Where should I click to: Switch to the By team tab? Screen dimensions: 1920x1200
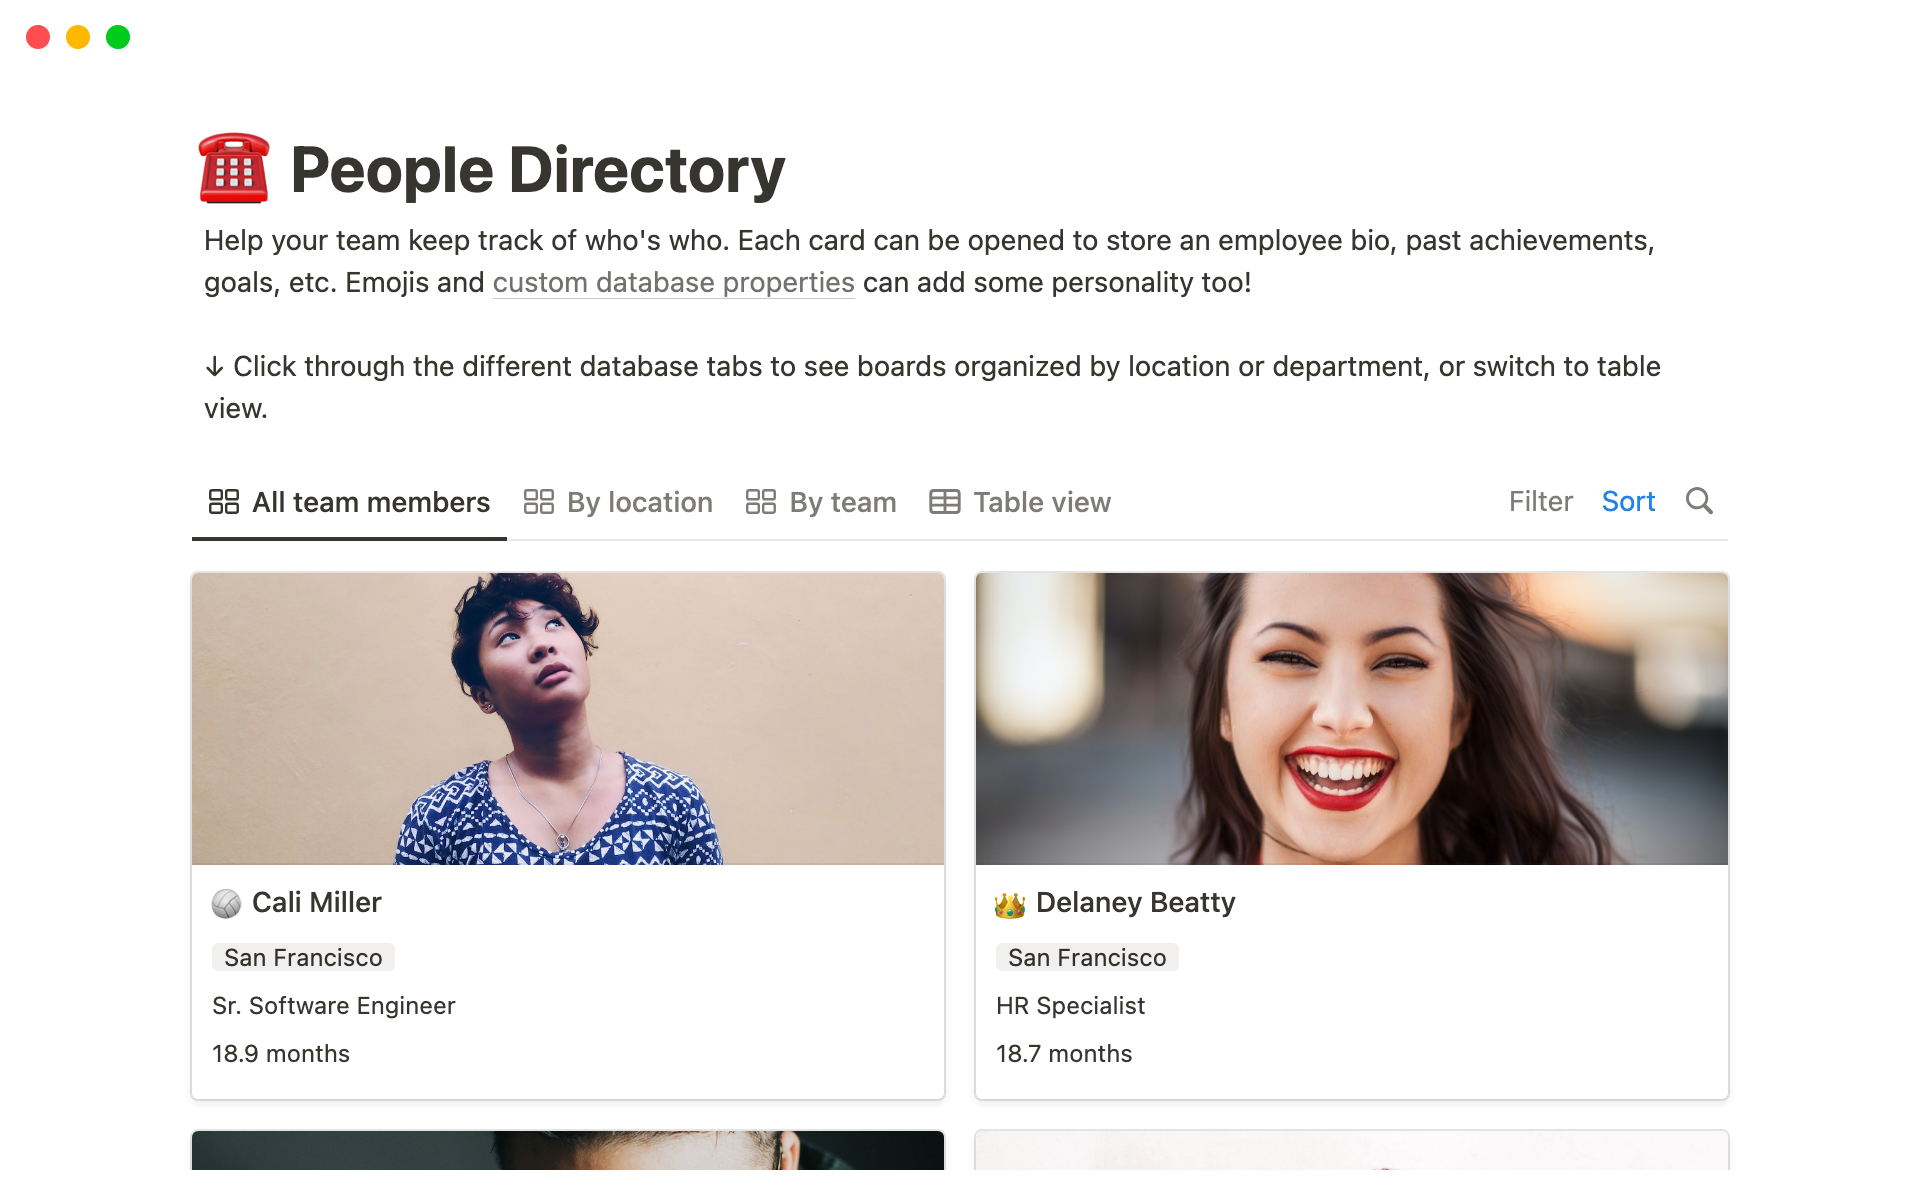[842, 502]
